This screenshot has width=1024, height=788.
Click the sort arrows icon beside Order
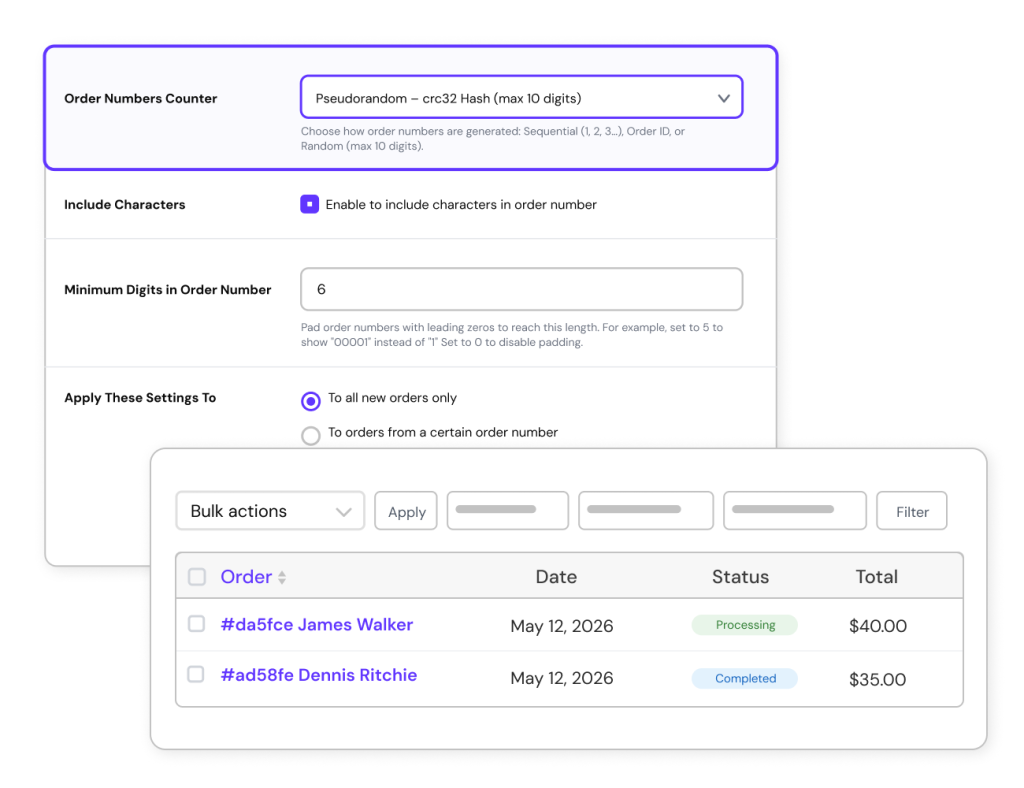[282, 577]
